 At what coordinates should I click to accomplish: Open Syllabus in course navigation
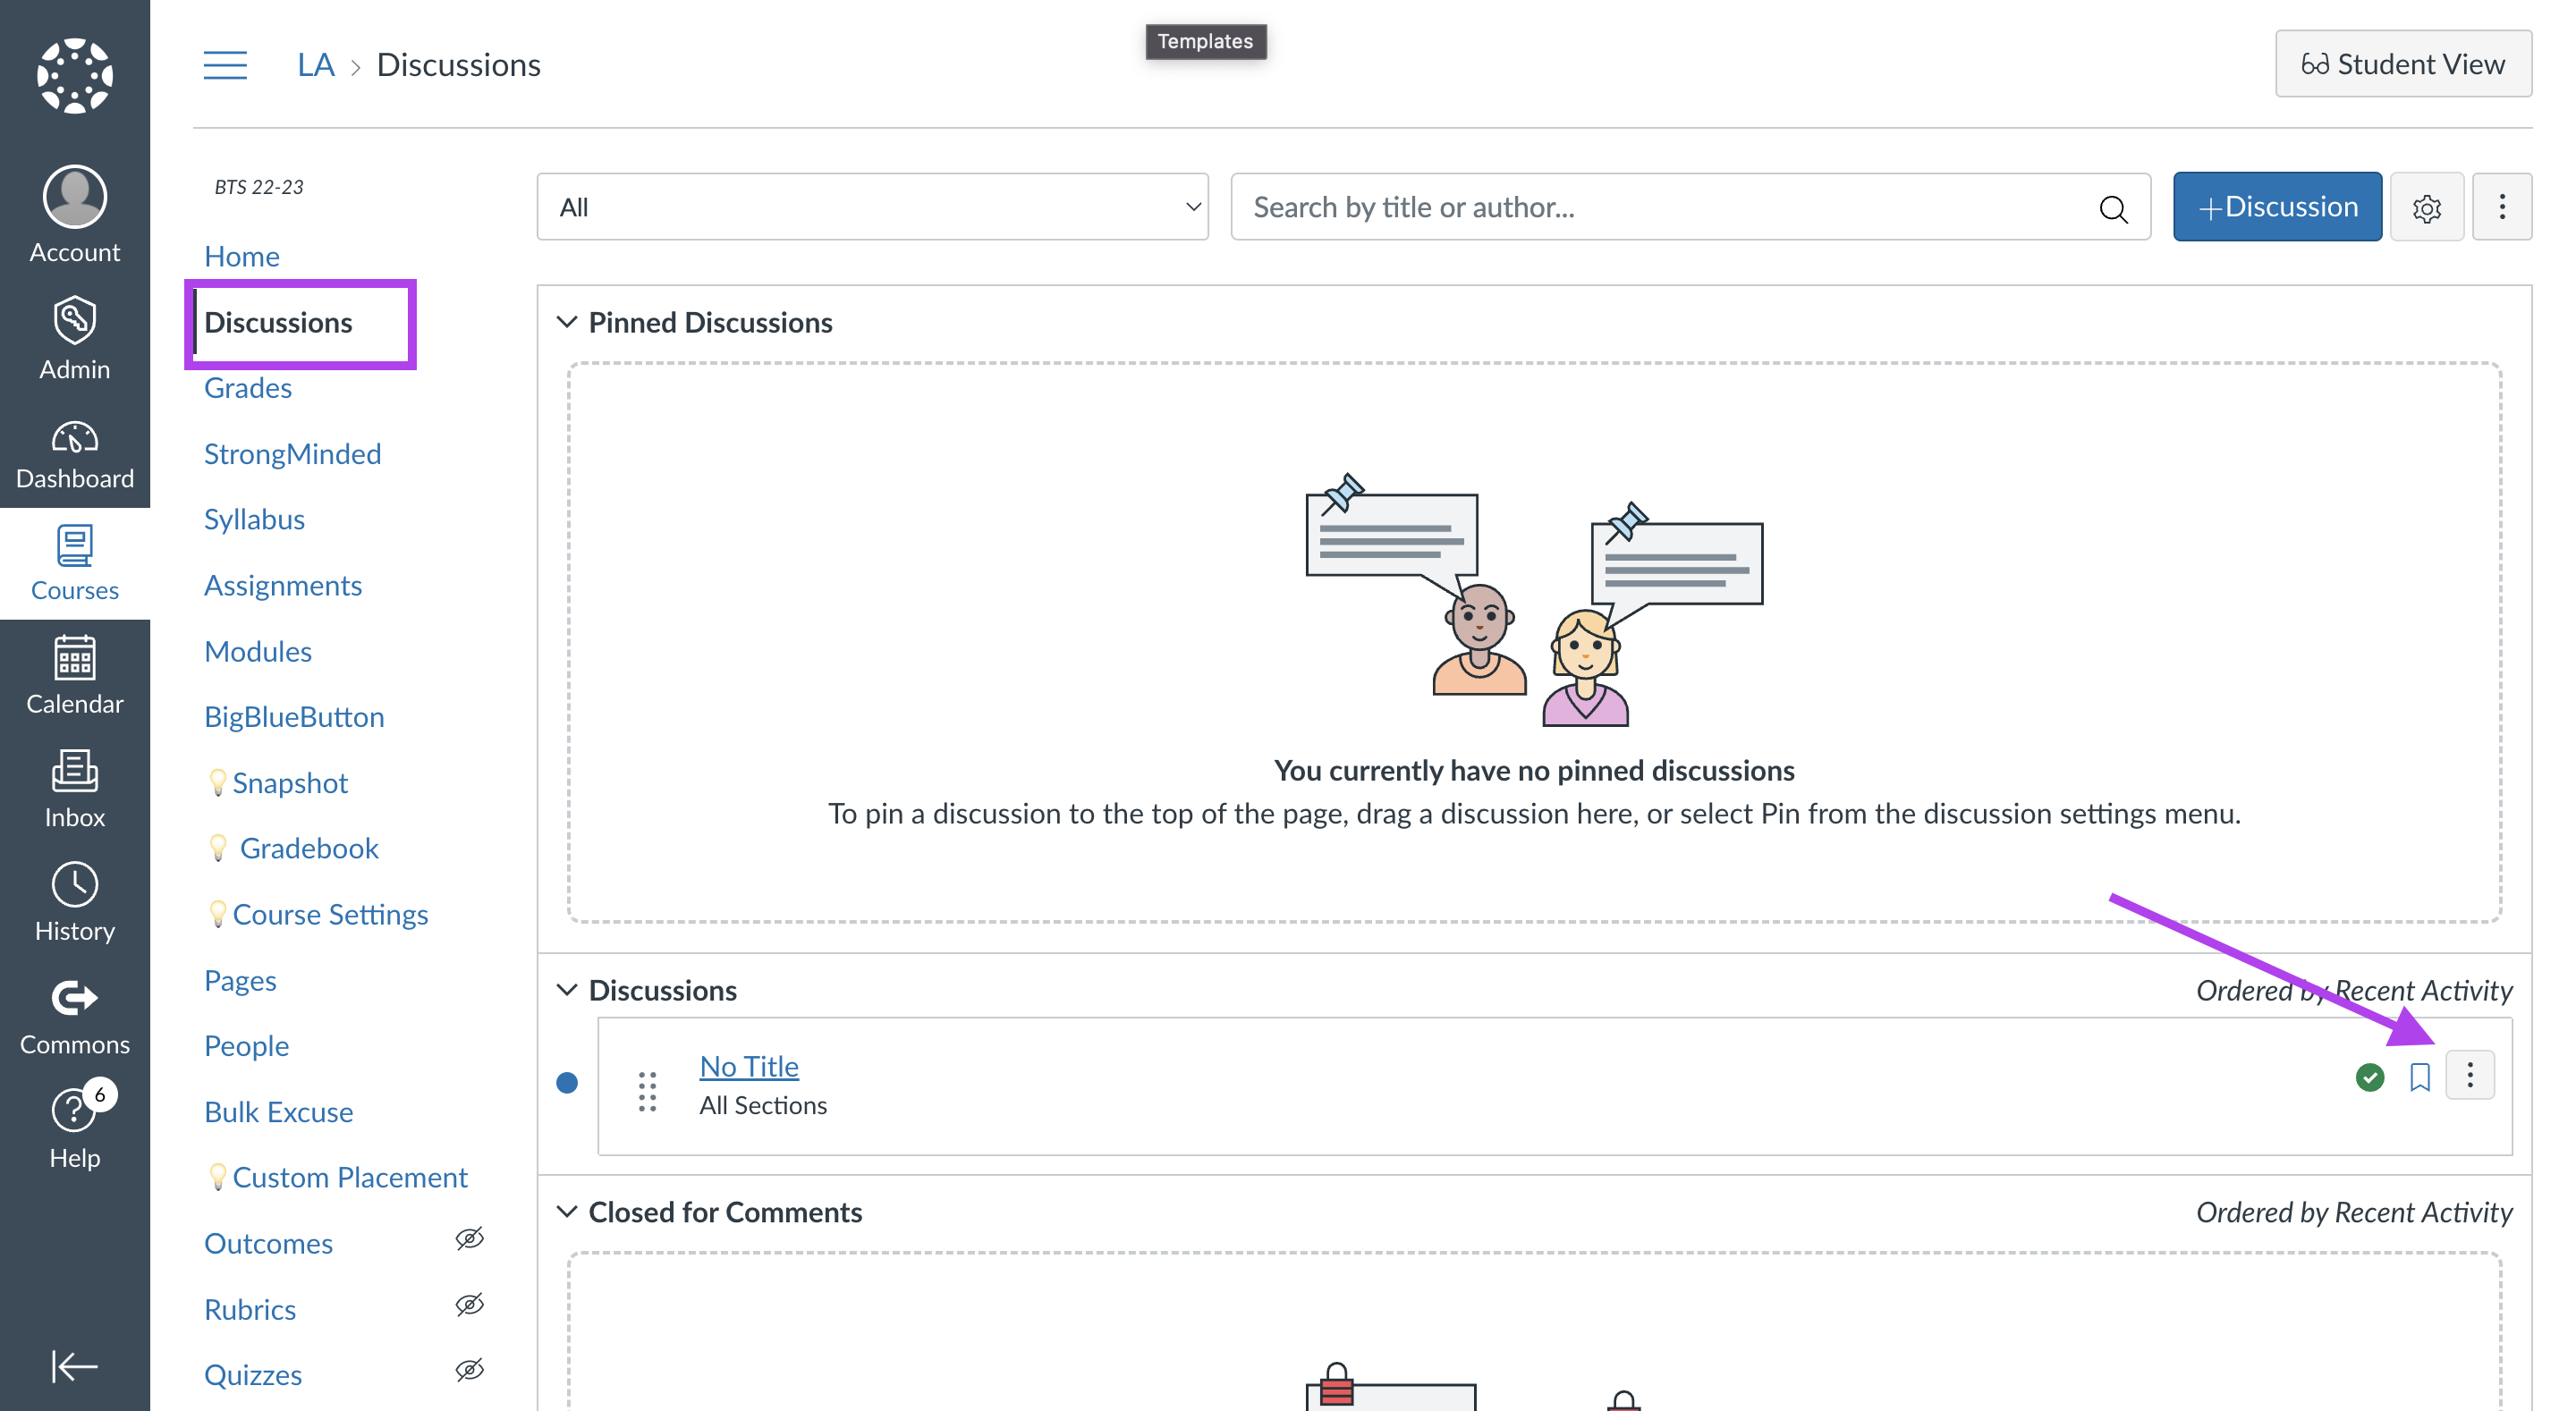point(254,519)
